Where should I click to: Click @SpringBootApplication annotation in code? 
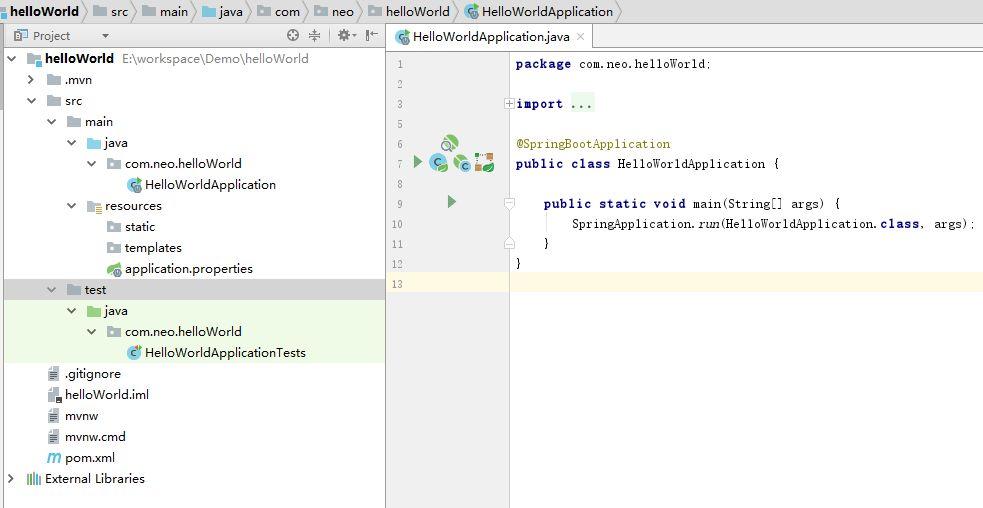pos(593,144)
